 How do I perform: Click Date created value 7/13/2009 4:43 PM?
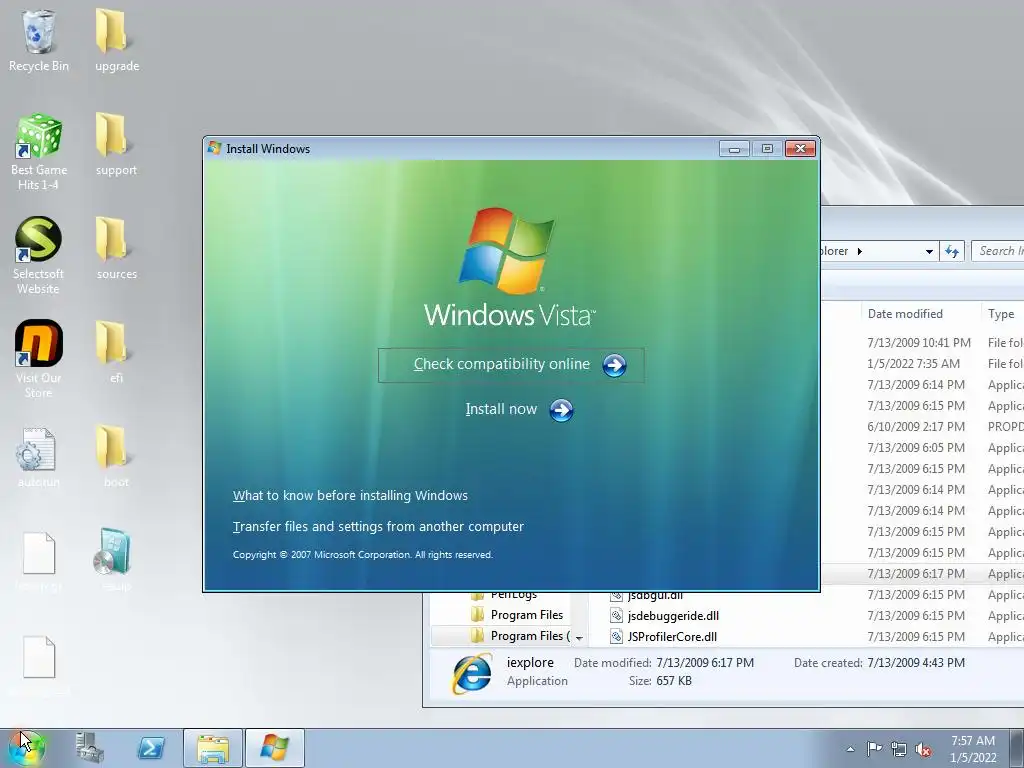tap(916, 663)
